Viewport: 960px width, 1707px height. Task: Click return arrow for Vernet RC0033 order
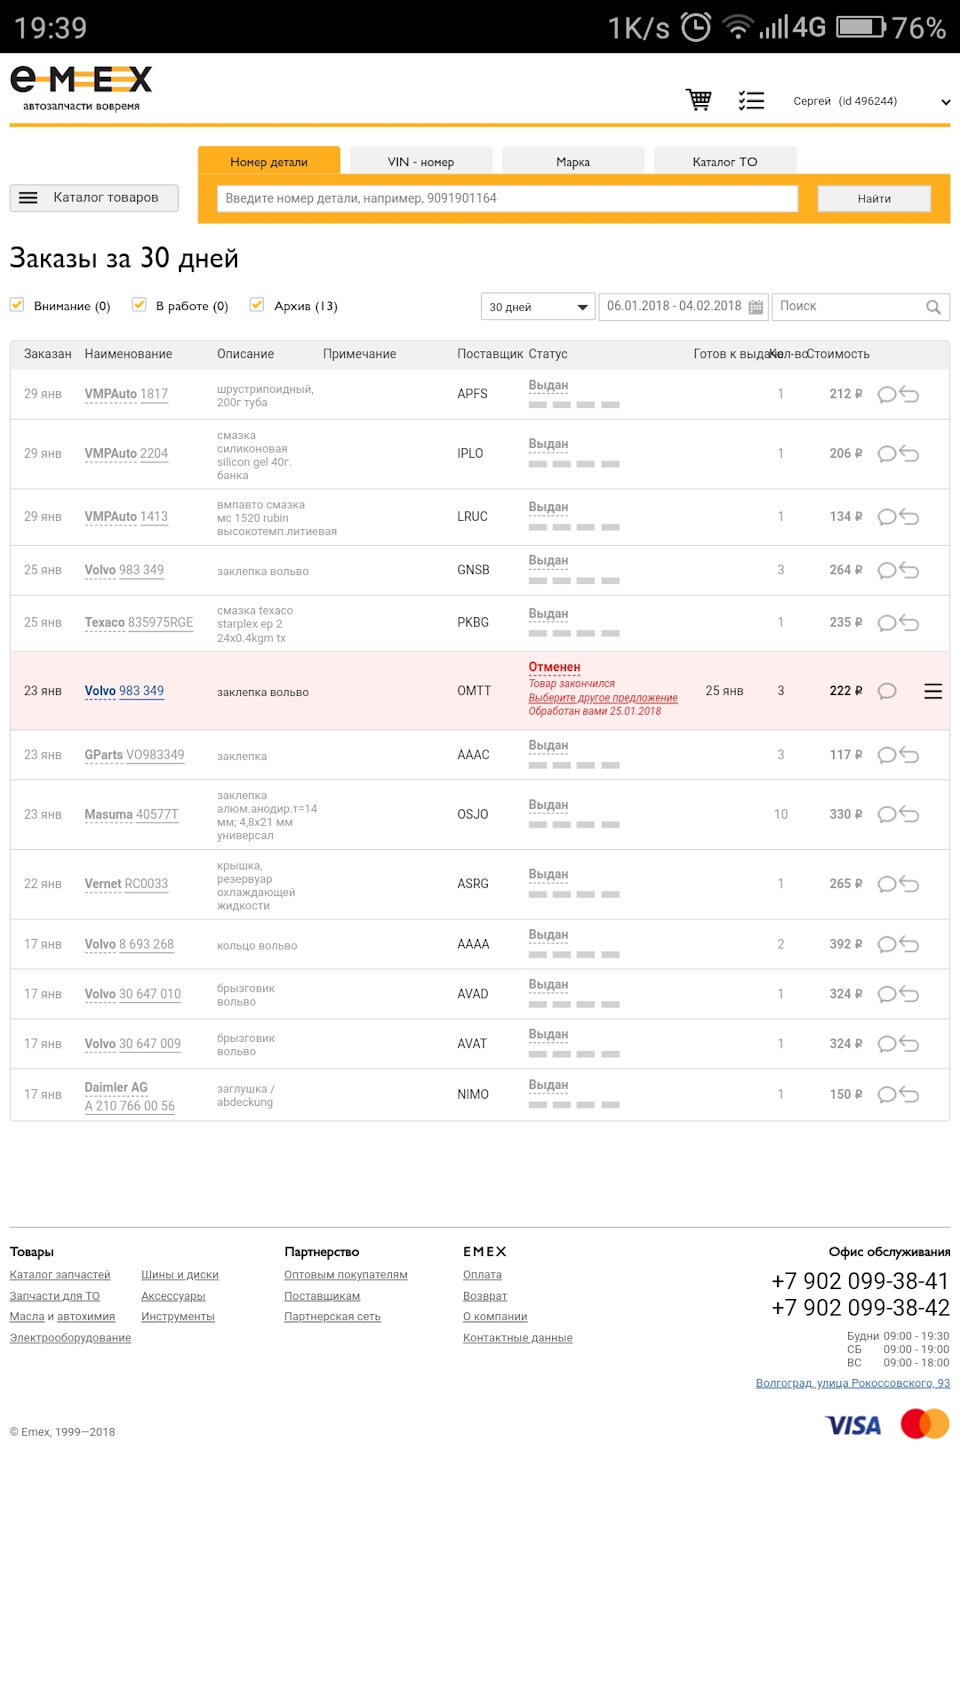click(909, 884)
